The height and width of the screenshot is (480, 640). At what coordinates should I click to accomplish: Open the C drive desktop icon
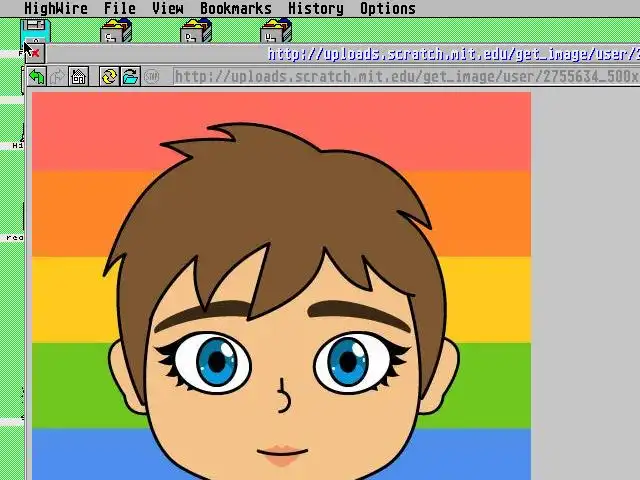(x=116, y=31)
